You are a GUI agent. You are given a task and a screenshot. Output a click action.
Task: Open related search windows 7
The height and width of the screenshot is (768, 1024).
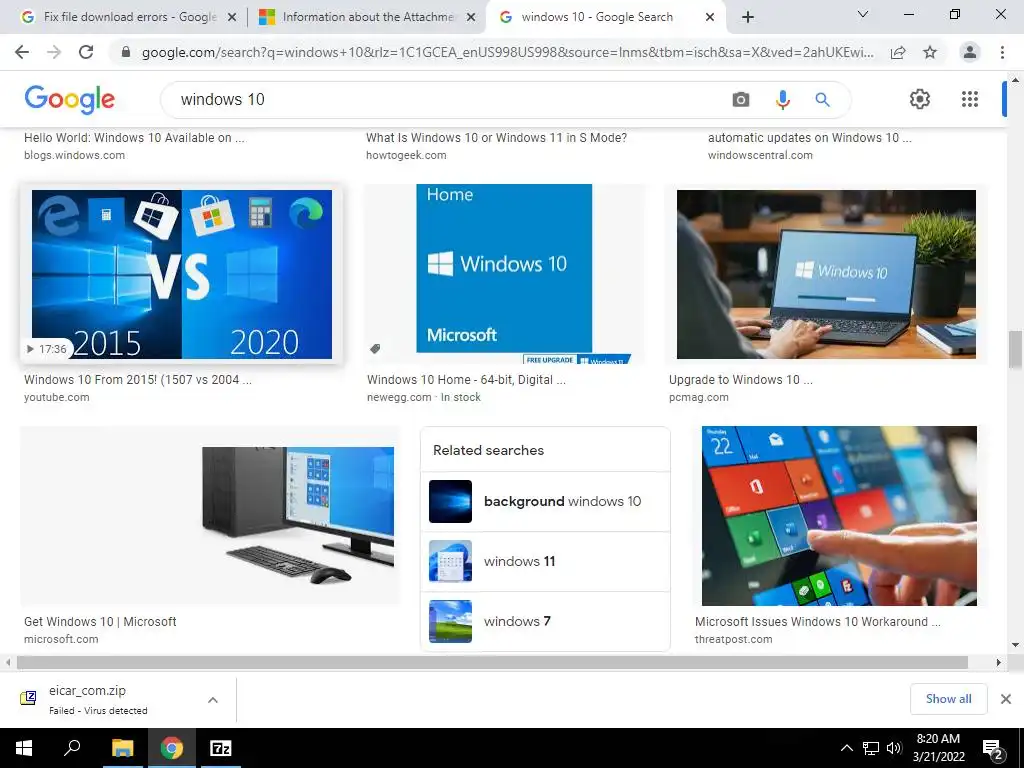(545, 621)
